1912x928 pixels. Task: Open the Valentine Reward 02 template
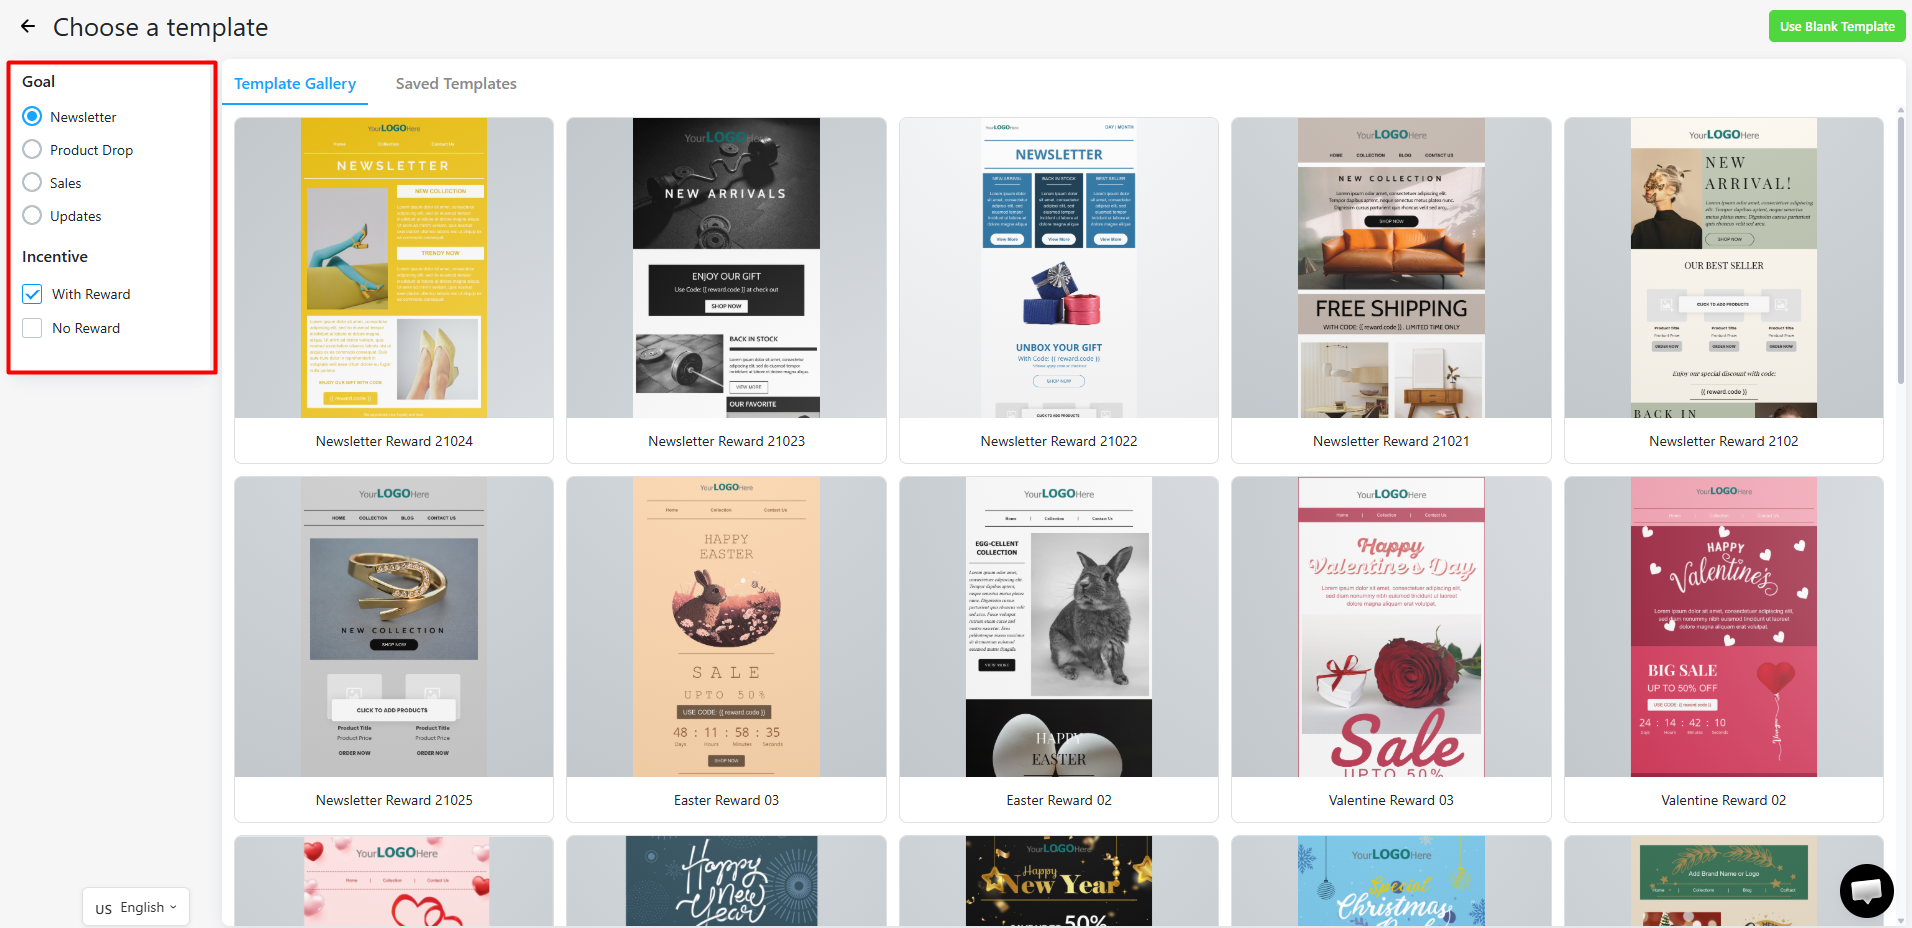pyautogui.click(x=1724, y=649)
